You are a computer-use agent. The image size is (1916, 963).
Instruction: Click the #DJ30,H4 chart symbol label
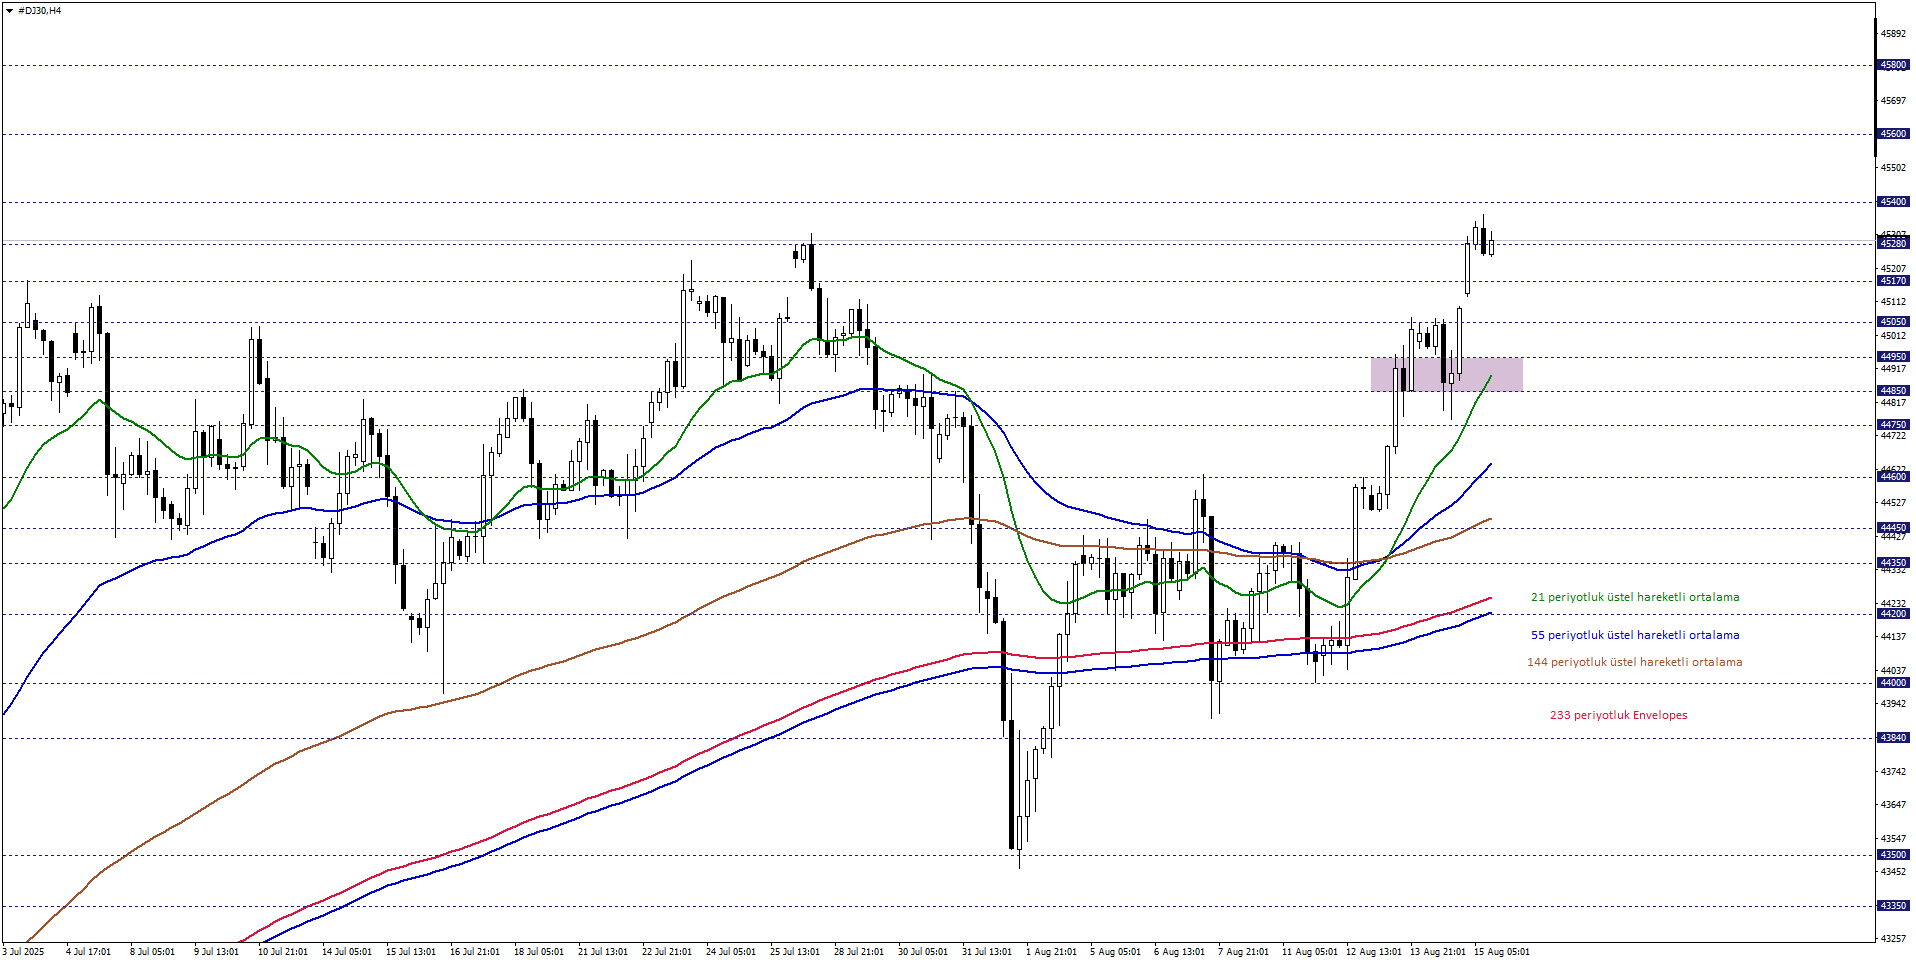(x=40, y=11)
